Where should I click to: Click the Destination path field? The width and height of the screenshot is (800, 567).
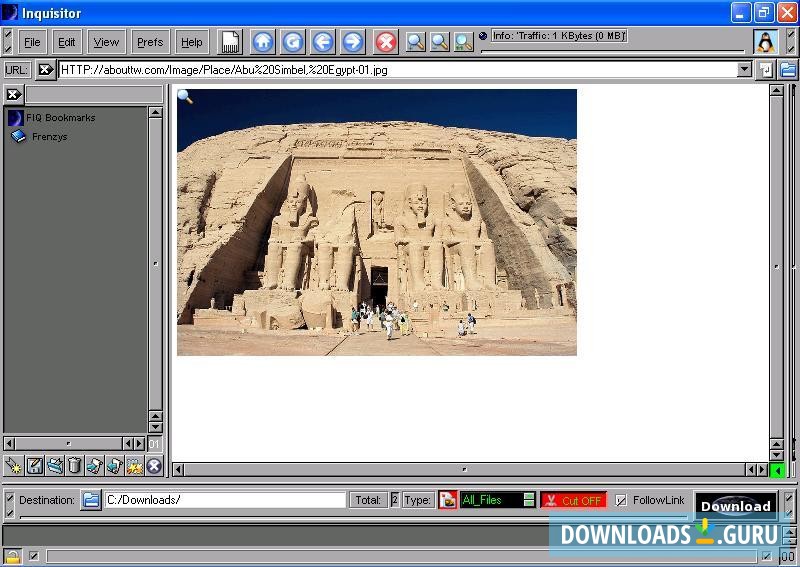coord(226,500)
